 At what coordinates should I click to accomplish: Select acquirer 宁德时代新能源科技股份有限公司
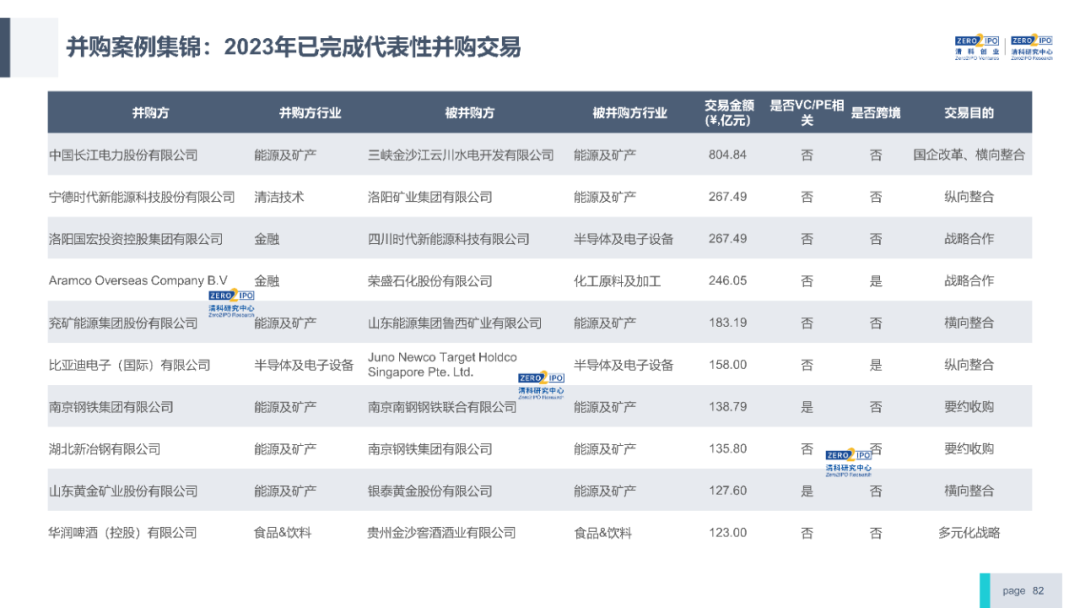tap(142, 197)
